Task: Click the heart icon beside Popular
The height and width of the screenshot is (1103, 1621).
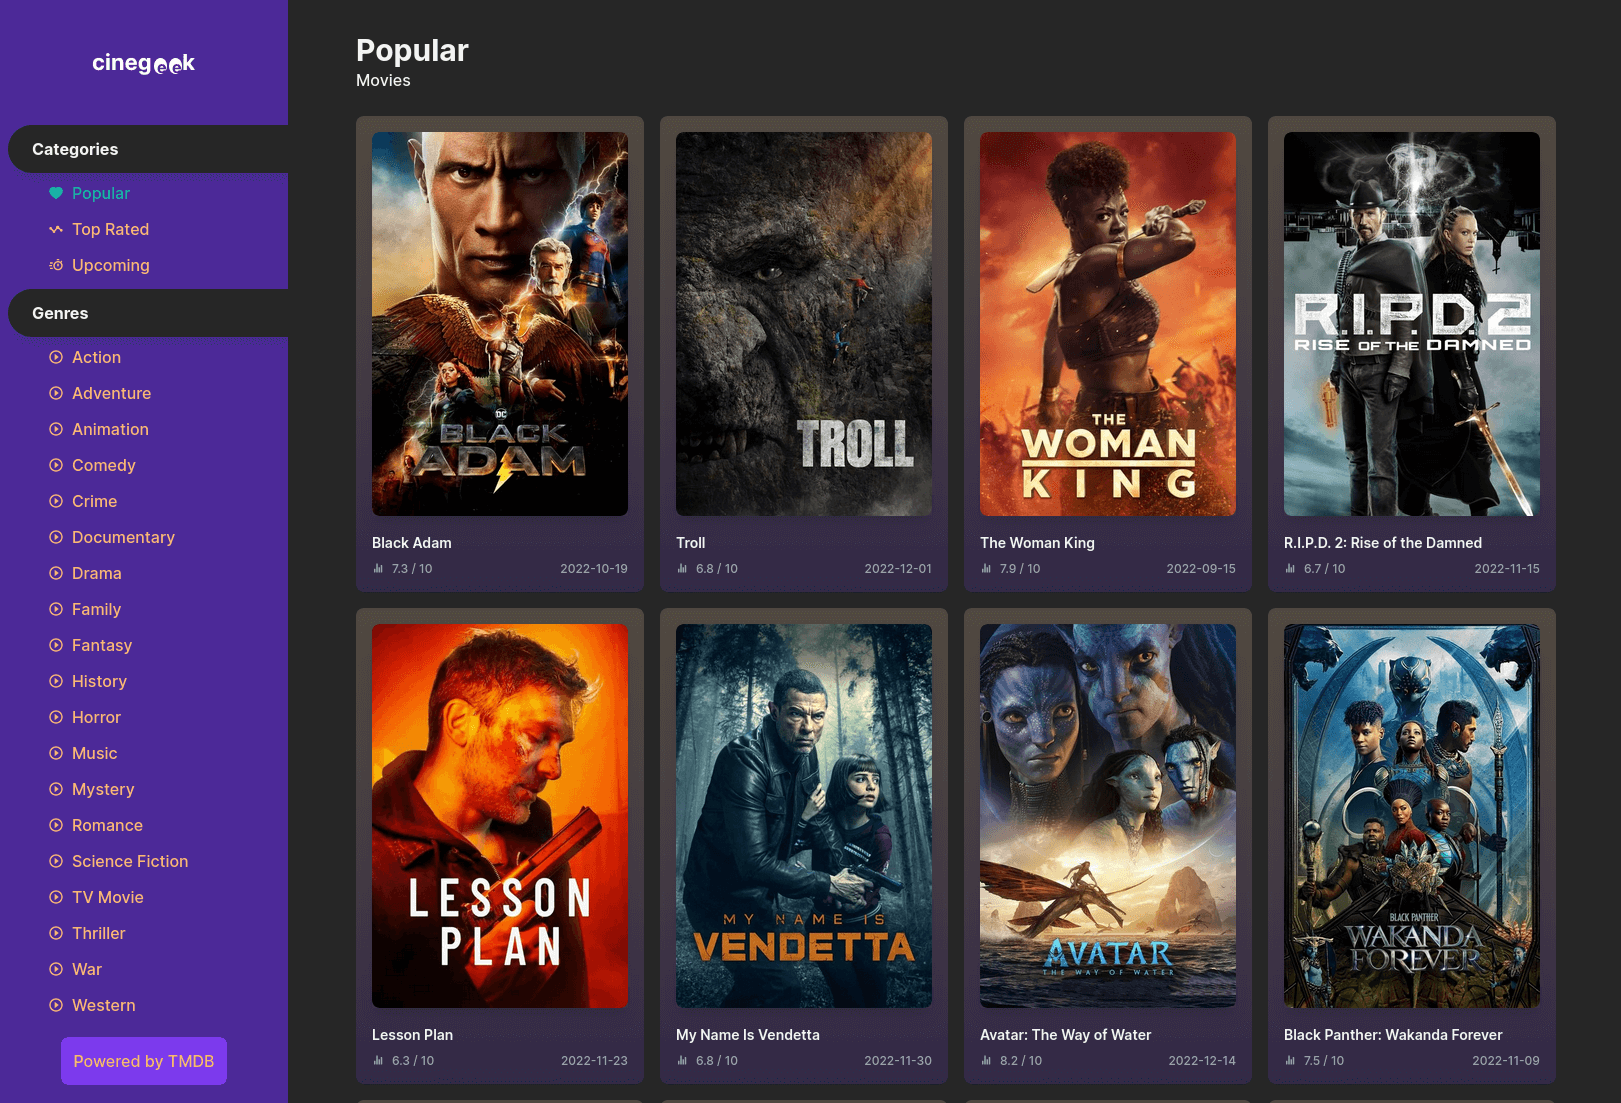Action: (x=56, y=193)
